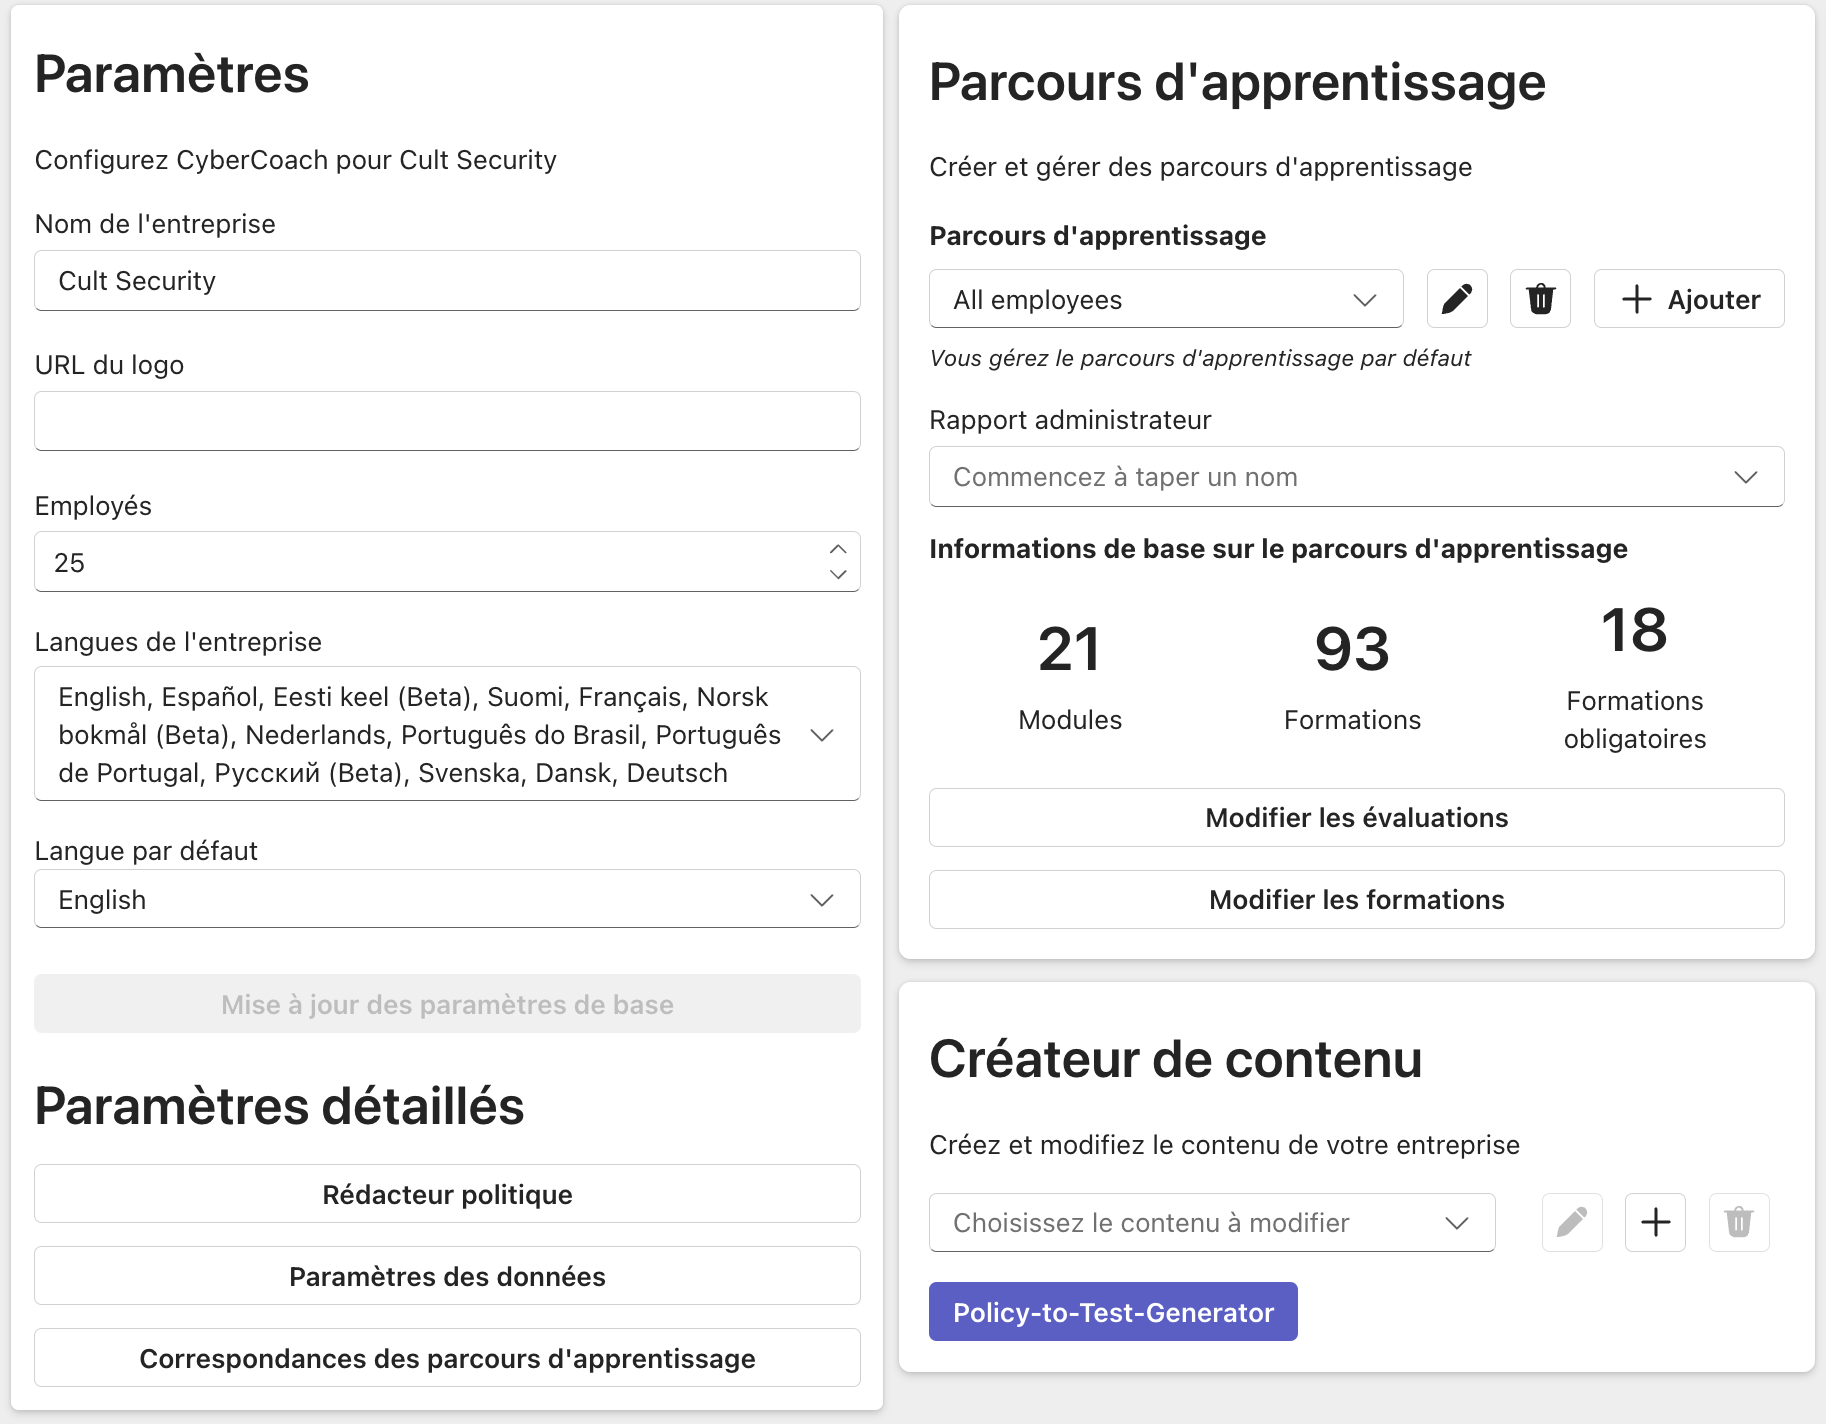Launch the Policy-to-Test-Generator
Image resolution: width=1826 pixels, height=1424 pixels.
tap(1112, 1311)
